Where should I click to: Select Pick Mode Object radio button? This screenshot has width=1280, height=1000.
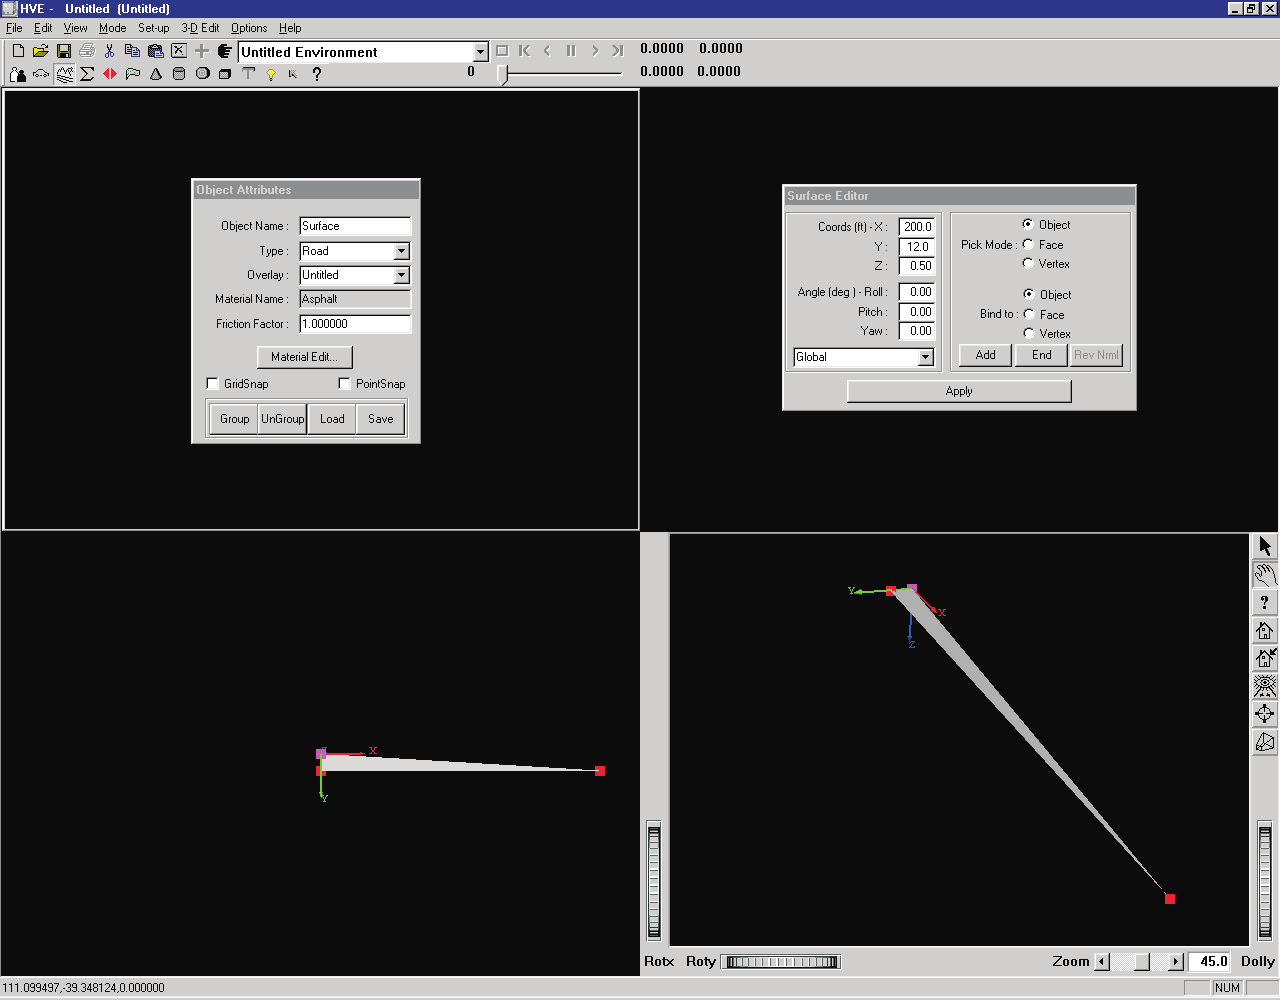[1028, 224]
